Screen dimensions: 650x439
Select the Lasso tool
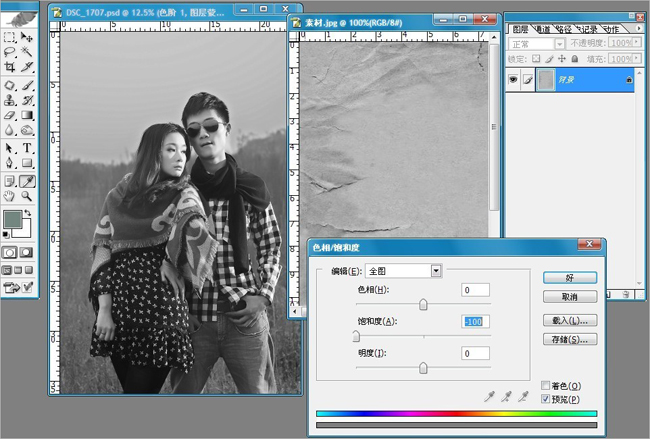tap(10, 52)
